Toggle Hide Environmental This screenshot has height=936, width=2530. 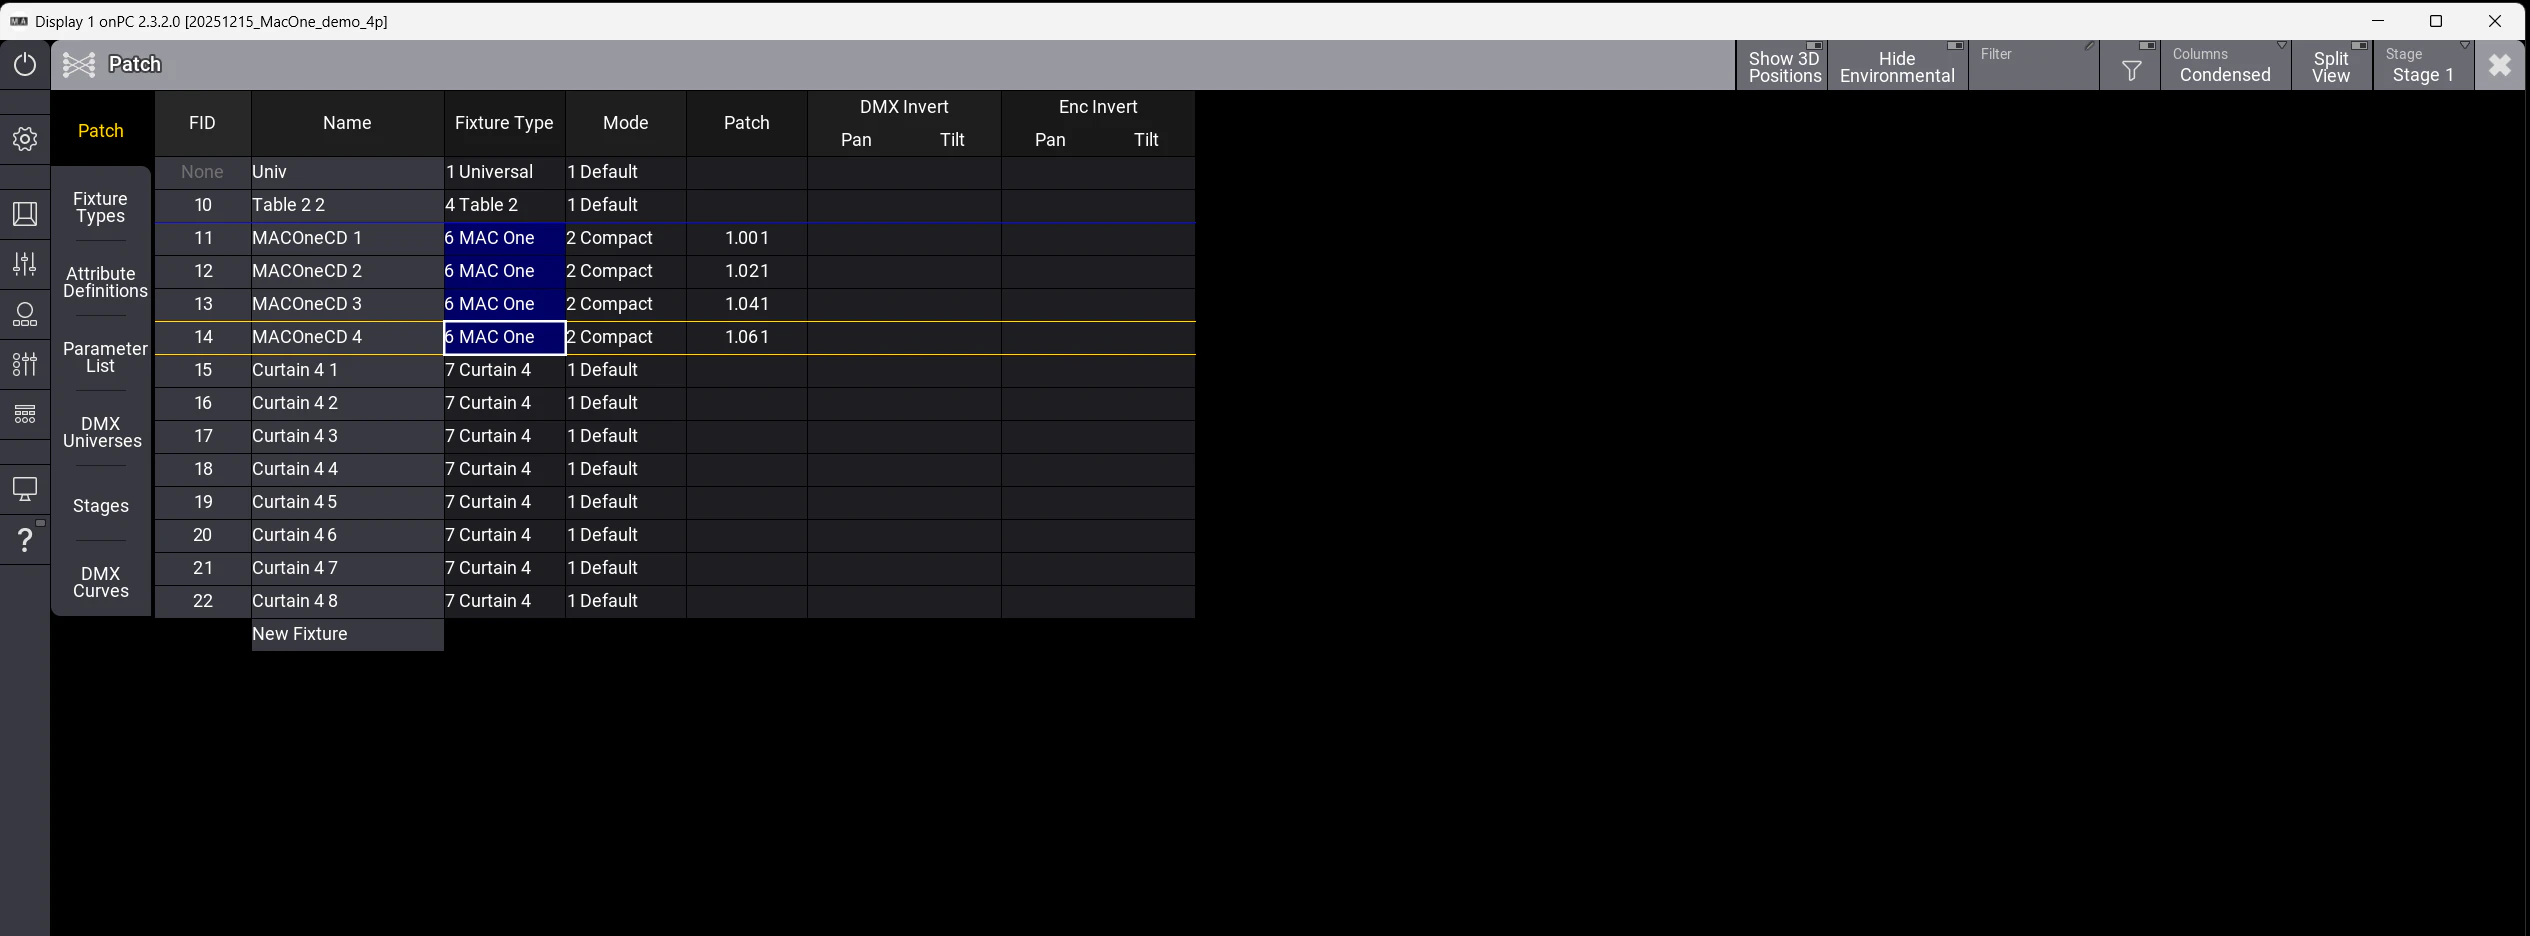tap(1897, 66)
